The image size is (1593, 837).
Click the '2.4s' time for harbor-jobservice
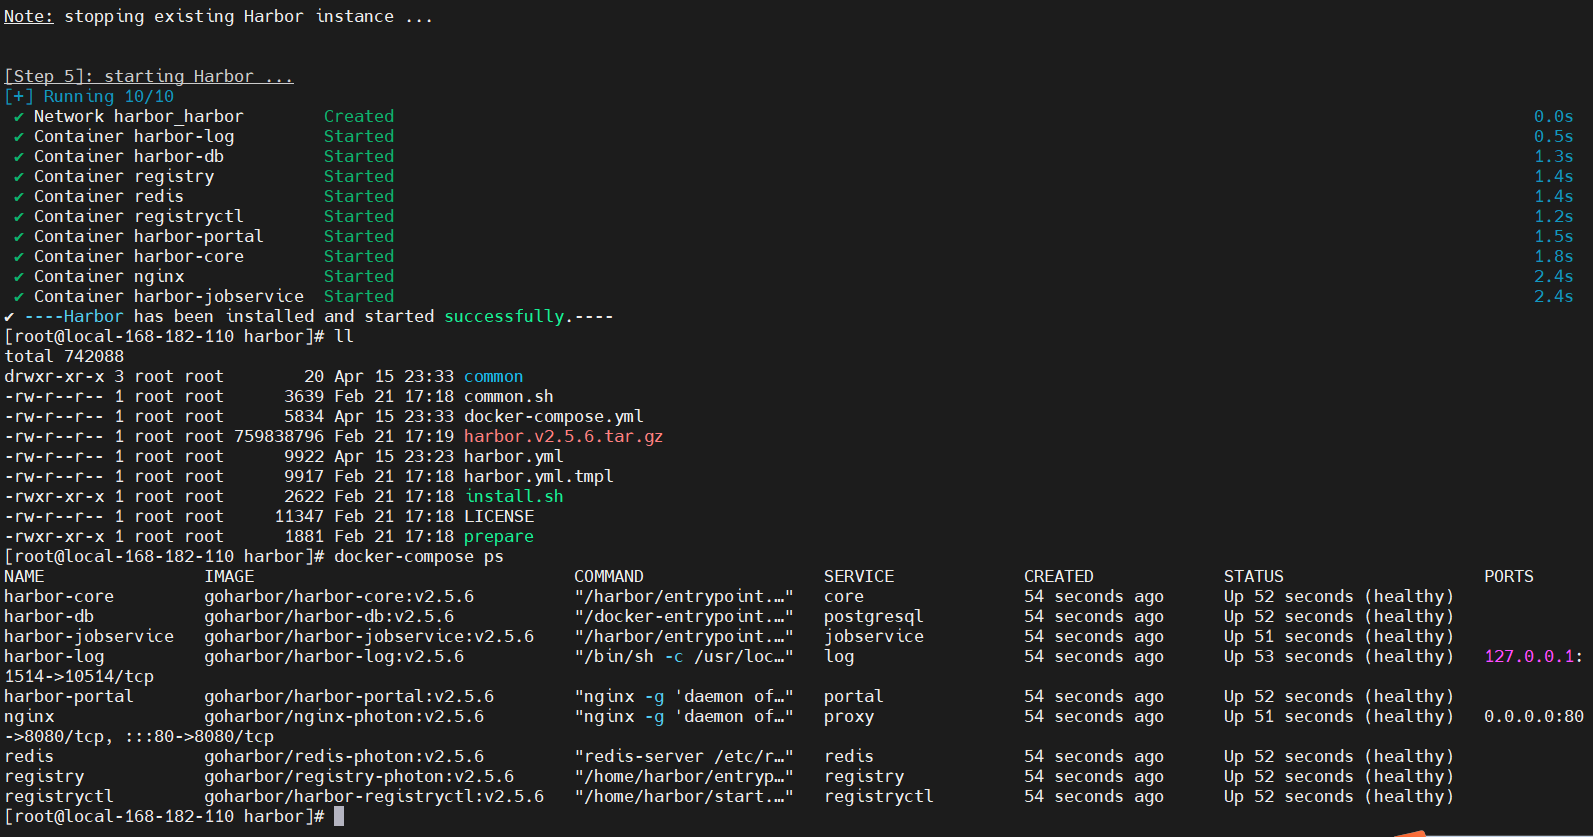pyautogui.click(x=1554, y=297)
